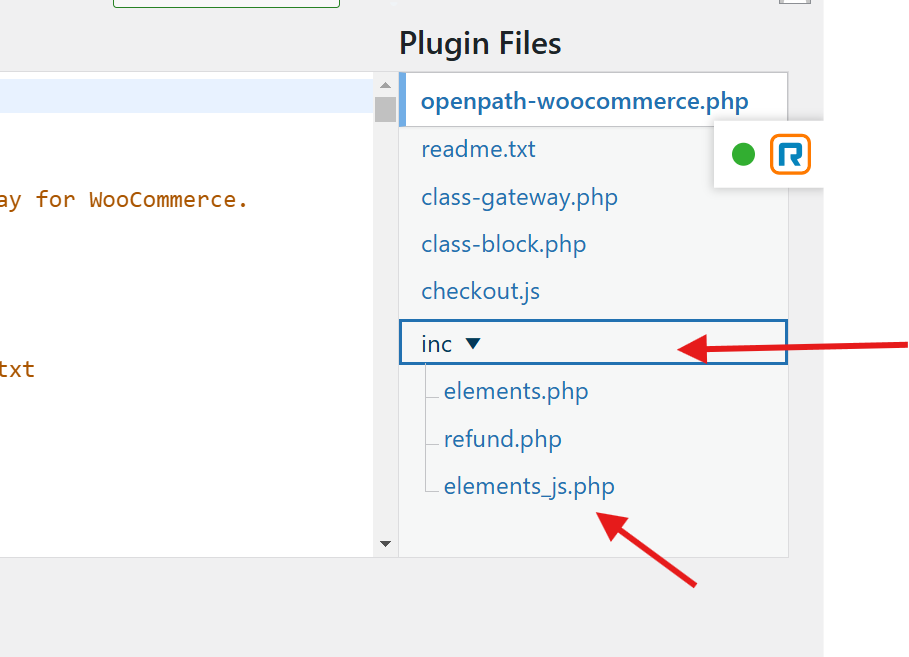
Task: Click the editor scrollbar thumb
Action: pyautogui.click(x=386, y=109)
